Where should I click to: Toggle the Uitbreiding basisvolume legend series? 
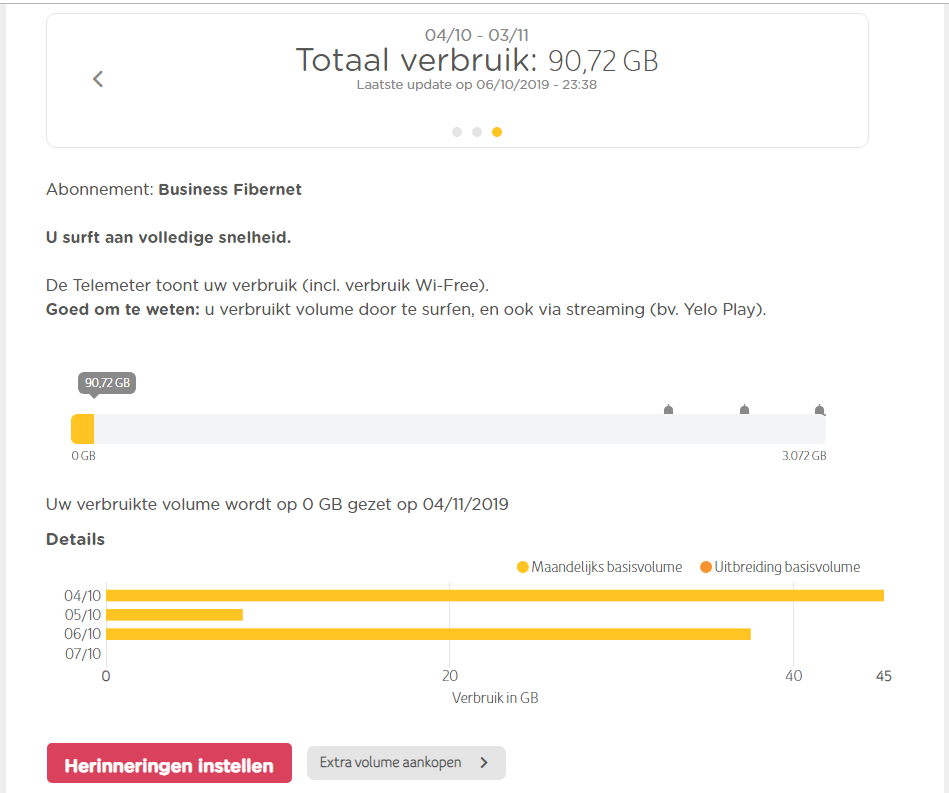779,567
